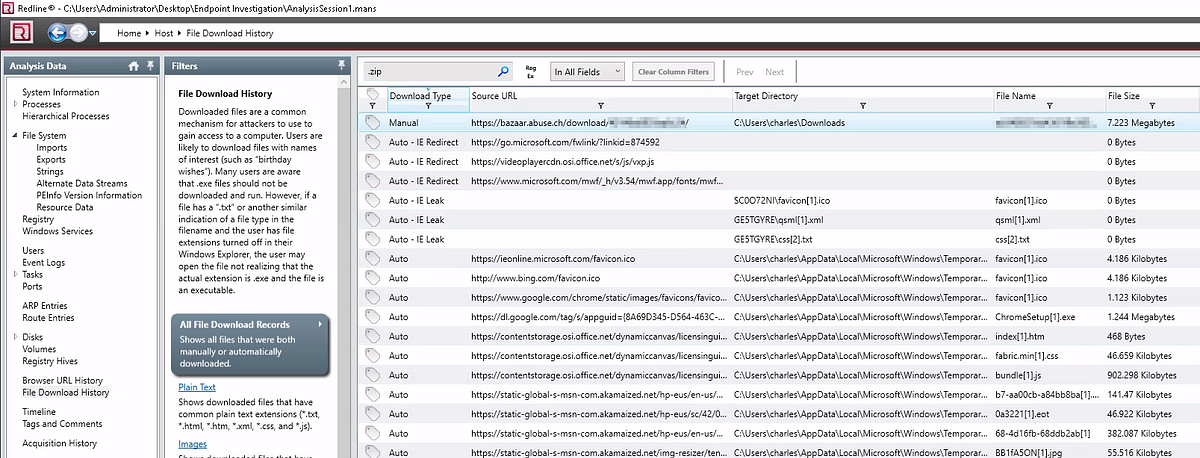Open the tag column filter funnel
The height and width of the screenshot is (458, 1200).
coord(372,105)
